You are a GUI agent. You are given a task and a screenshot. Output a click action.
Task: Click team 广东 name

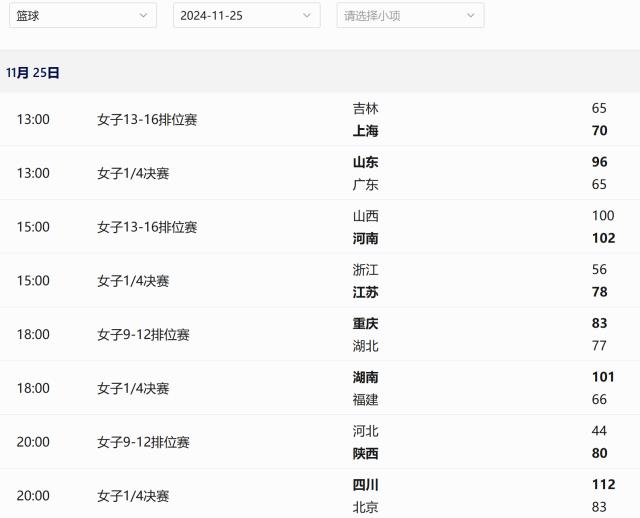click(366, 185)
